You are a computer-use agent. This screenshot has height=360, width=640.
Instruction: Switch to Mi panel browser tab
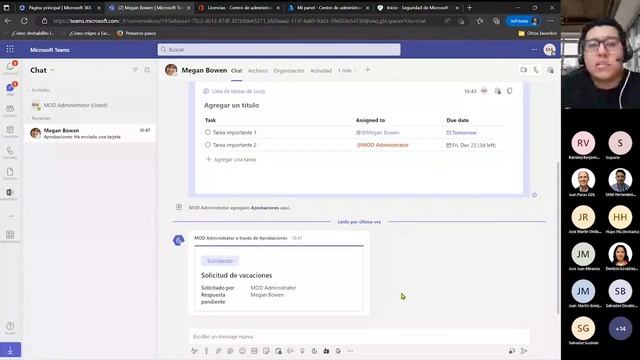pos(328,8)
